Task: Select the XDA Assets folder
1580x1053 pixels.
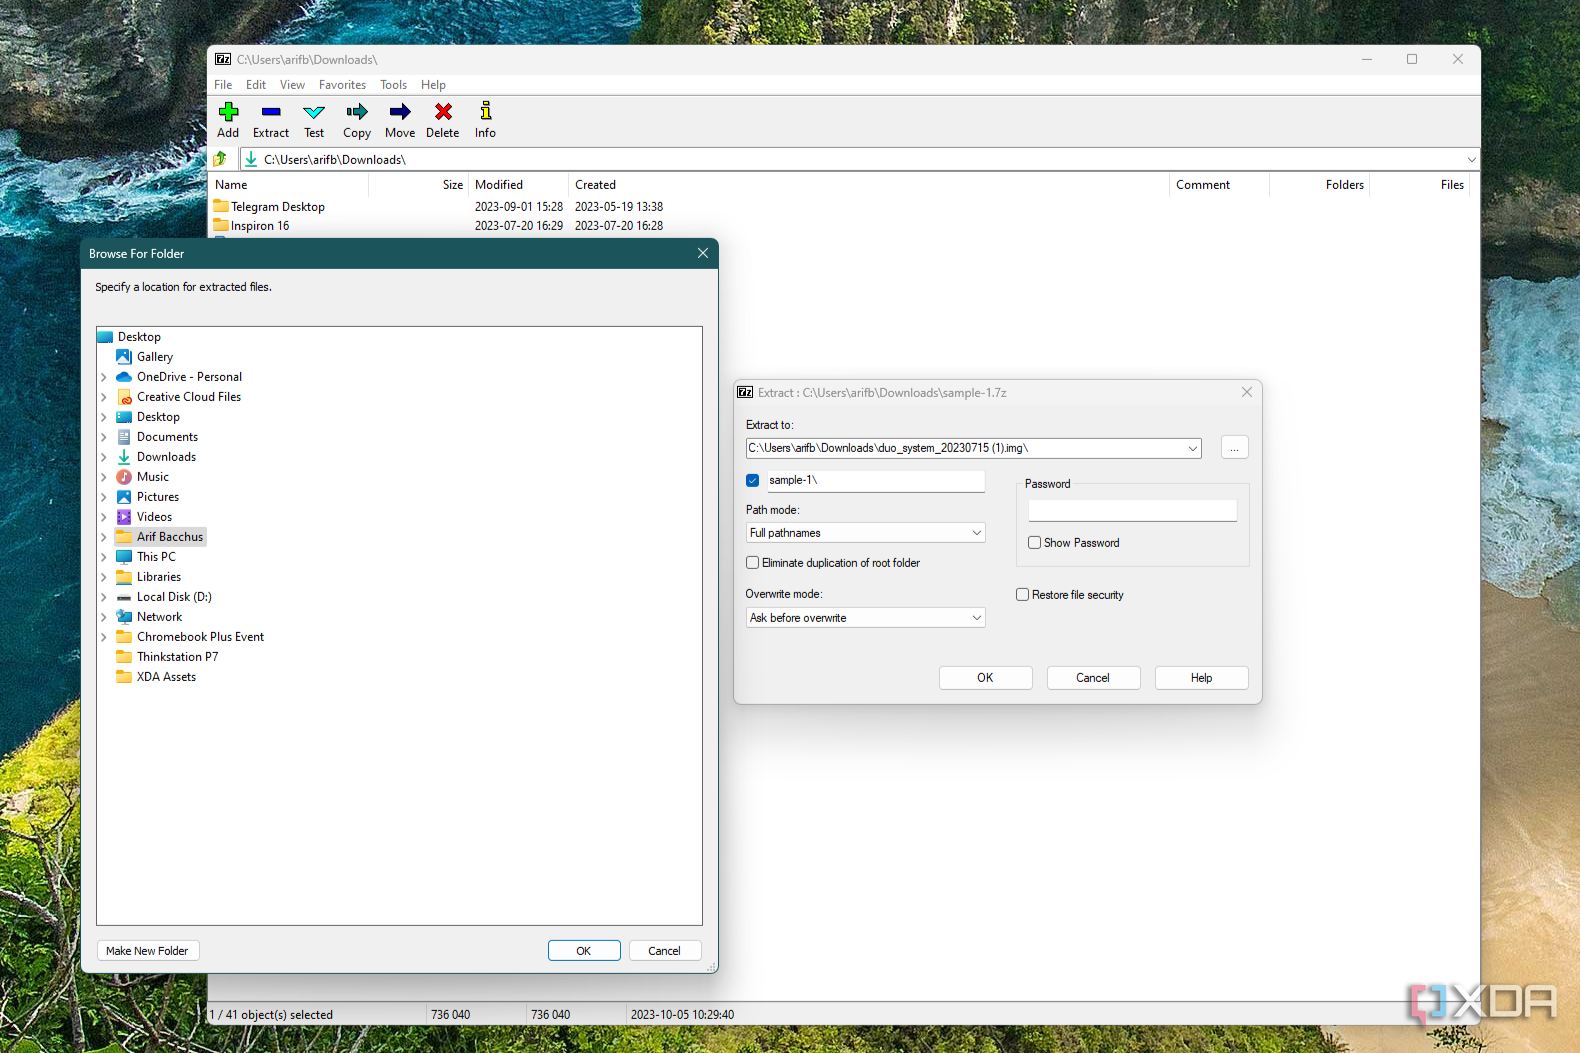Action: click(166, 677)
